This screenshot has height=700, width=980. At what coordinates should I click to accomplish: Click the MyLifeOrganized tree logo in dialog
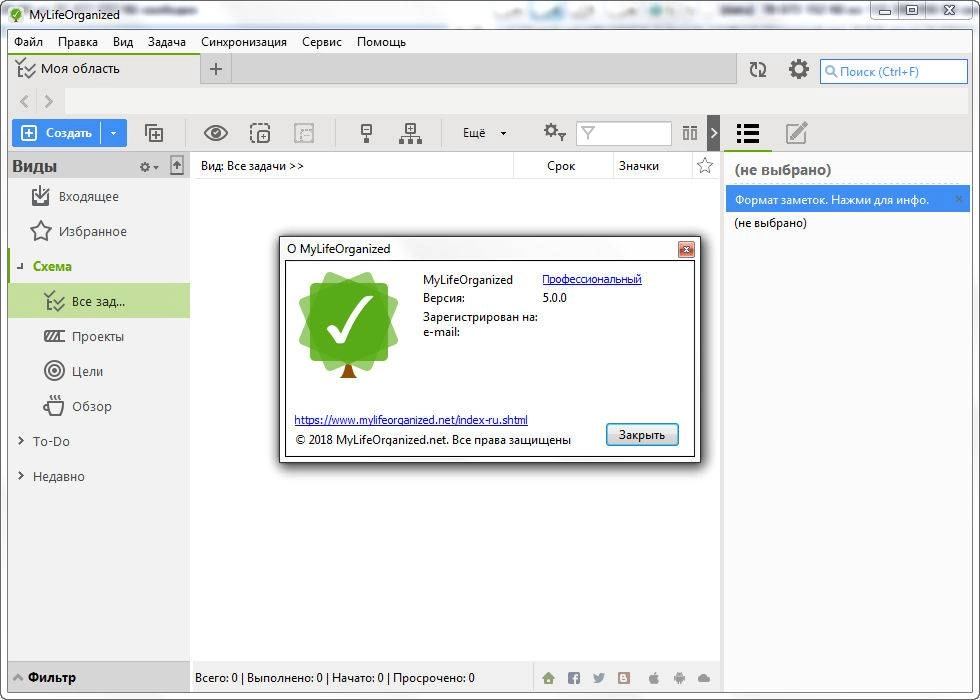(x=349, y=324)
